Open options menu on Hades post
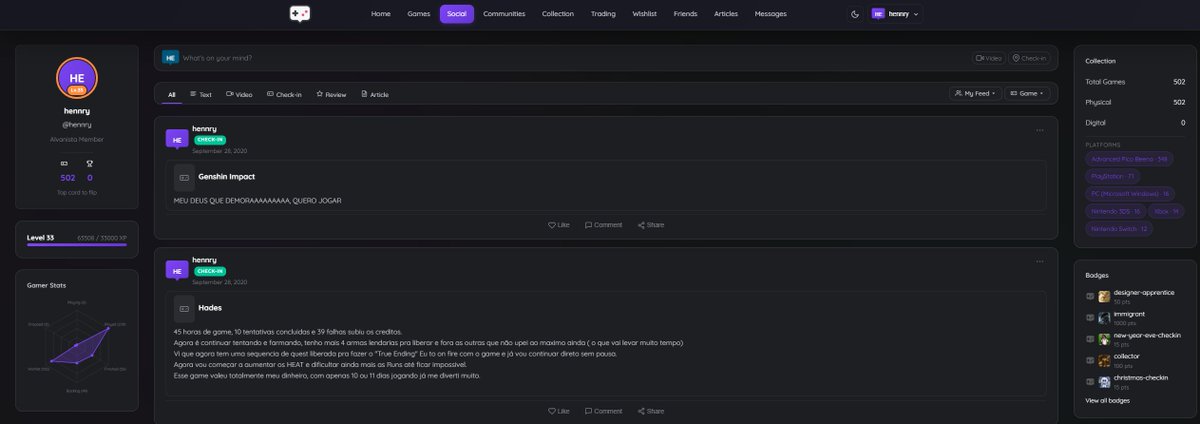1200x424 pixels. point(1040,261)
